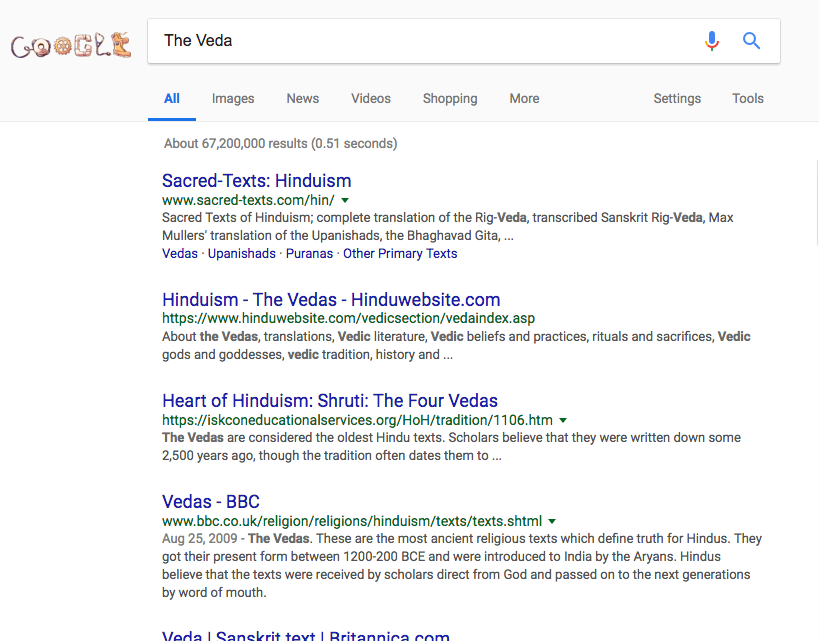This screenshot has width=819, height=641.
Task: Follow the Puranas sitelink
Action: pos(309,254)
